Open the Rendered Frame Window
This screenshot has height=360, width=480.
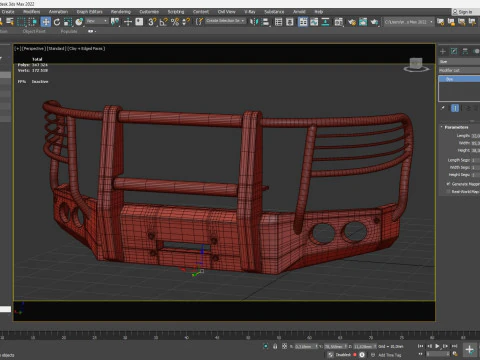click(363, 22)
